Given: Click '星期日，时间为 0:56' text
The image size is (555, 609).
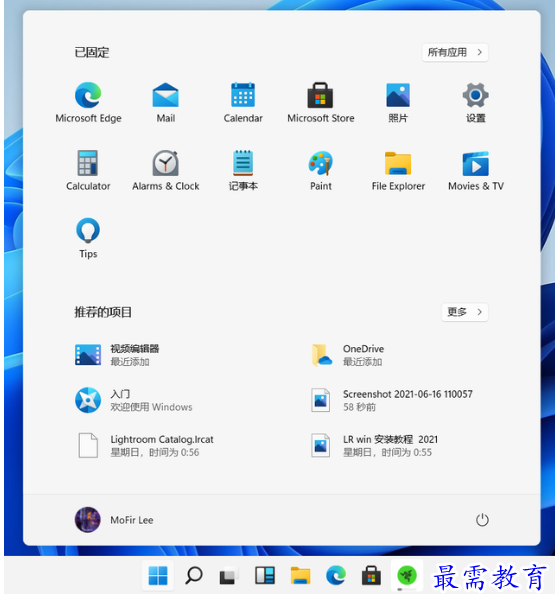Looking at the screenshot, I should point(155,452).
